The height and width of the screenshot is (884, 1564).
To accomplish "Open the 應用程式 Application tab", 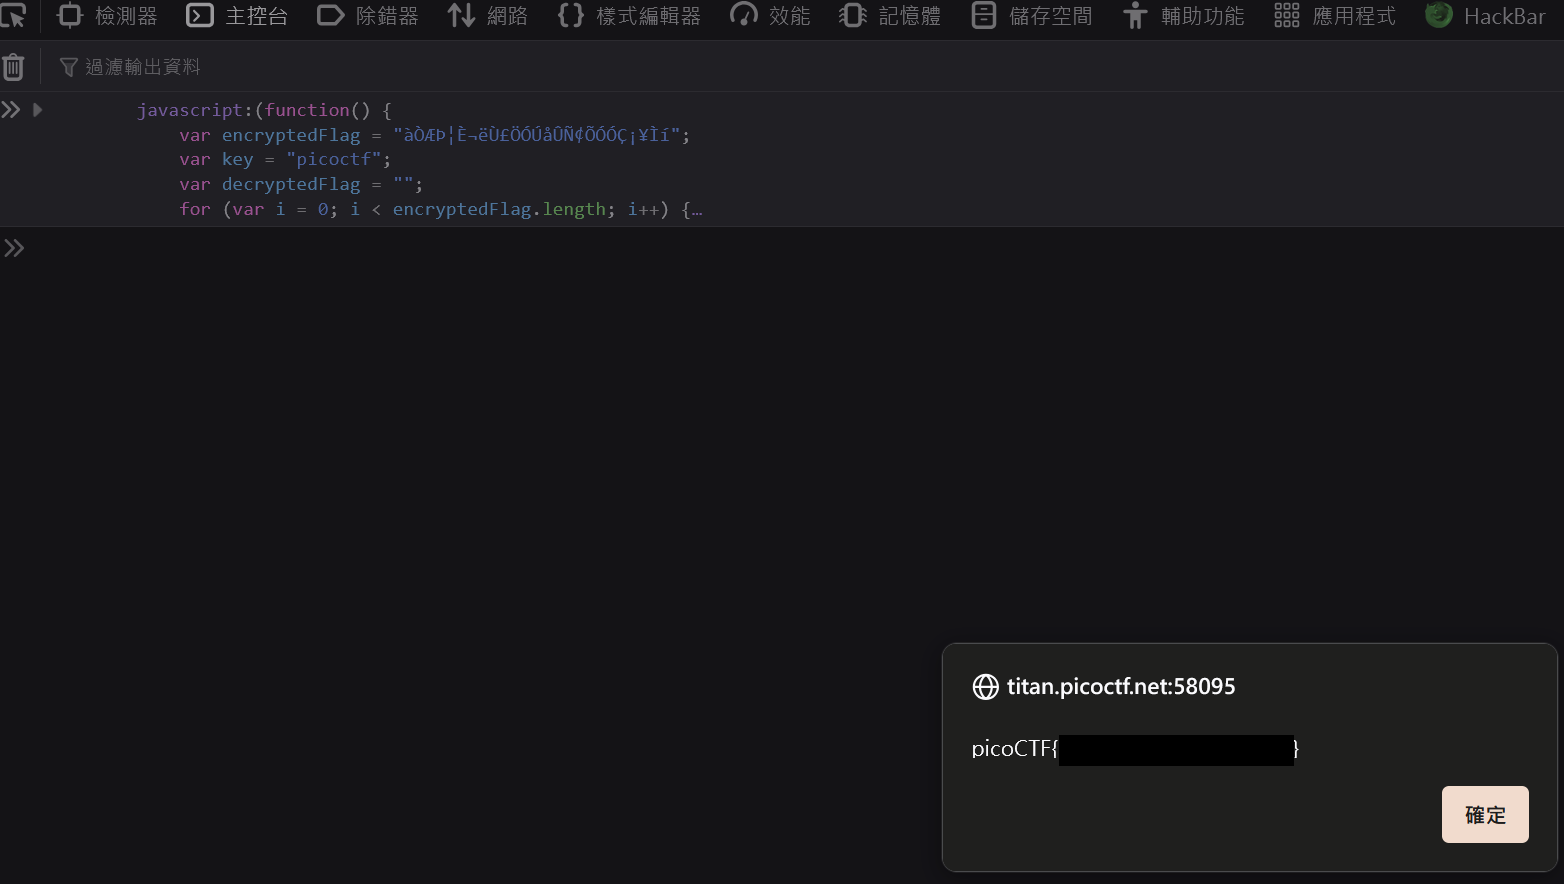I will click(1335, 16).
